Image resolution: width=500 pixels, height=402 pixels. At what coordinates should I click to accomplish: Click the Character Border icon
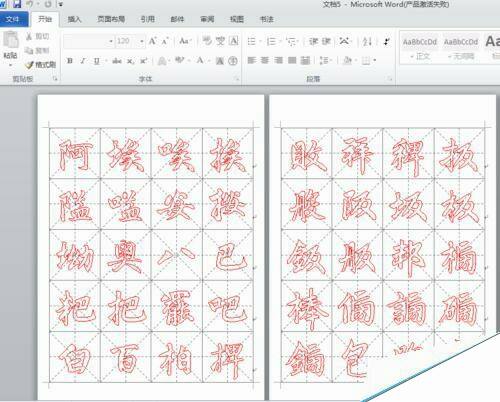tap(234, 41)
